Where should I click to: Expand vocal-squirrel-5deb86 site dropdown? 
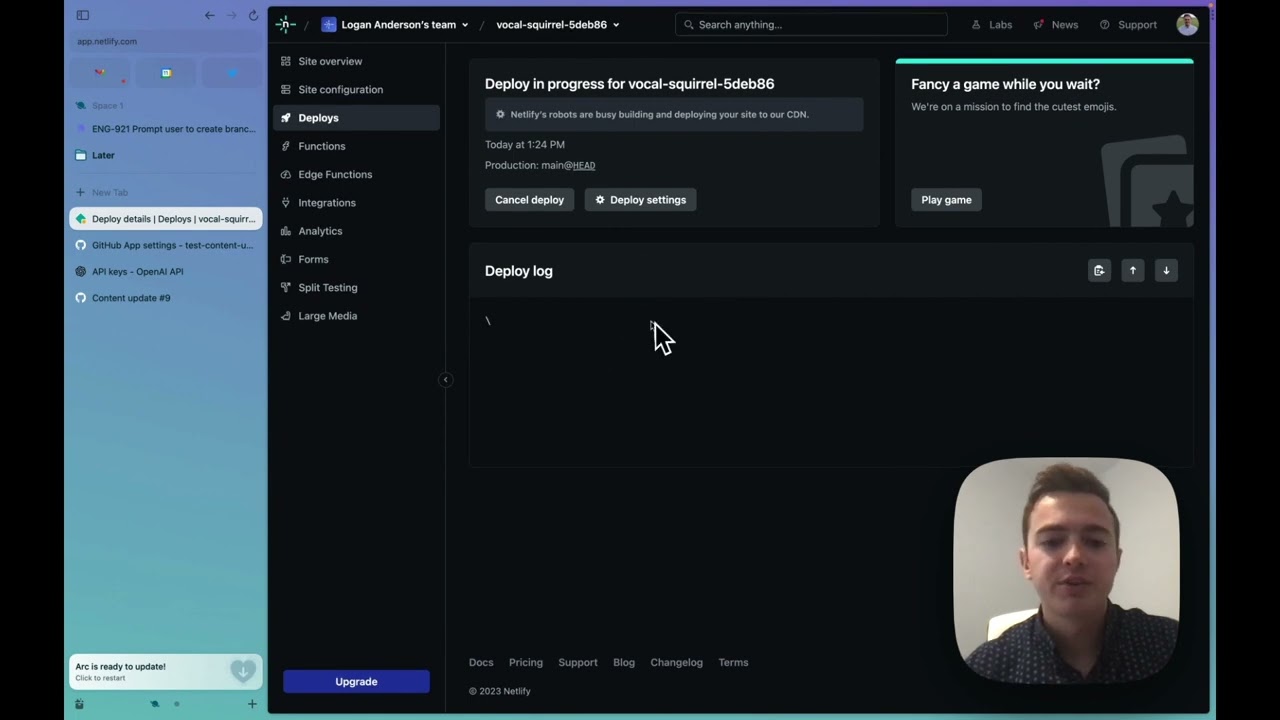coord(557,24)
